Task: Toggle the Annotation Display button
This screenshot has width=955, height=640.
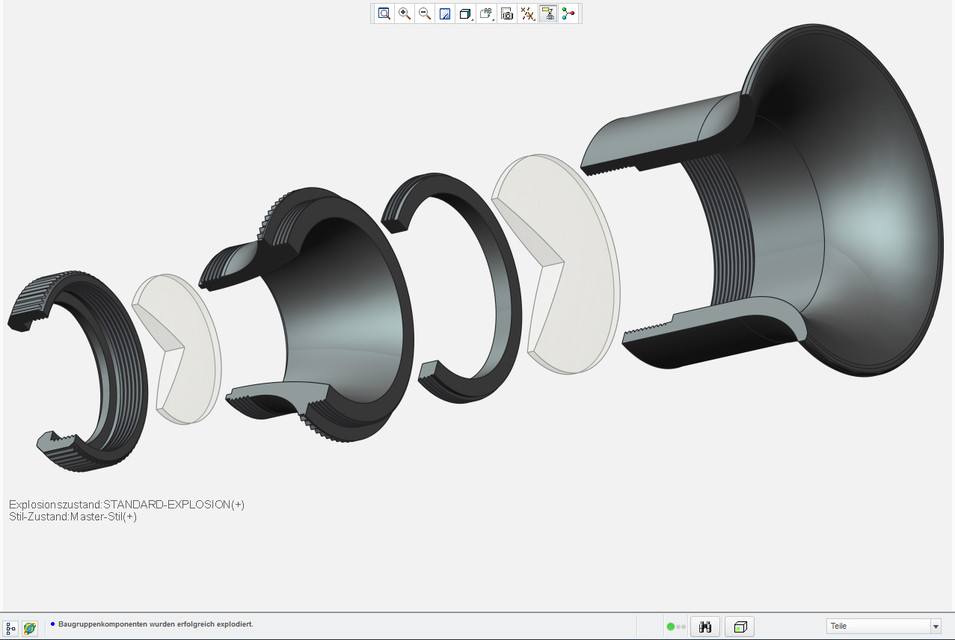Action: coord(548,14)
